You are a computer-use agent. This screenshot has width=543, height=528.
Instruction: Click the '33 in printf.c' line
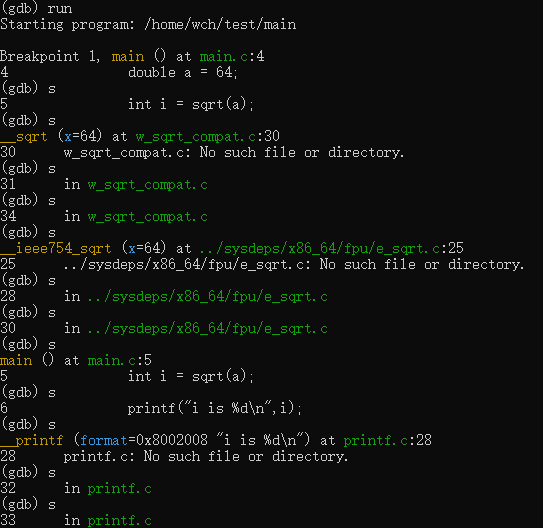pyautogui.click(x=76, y=520)
